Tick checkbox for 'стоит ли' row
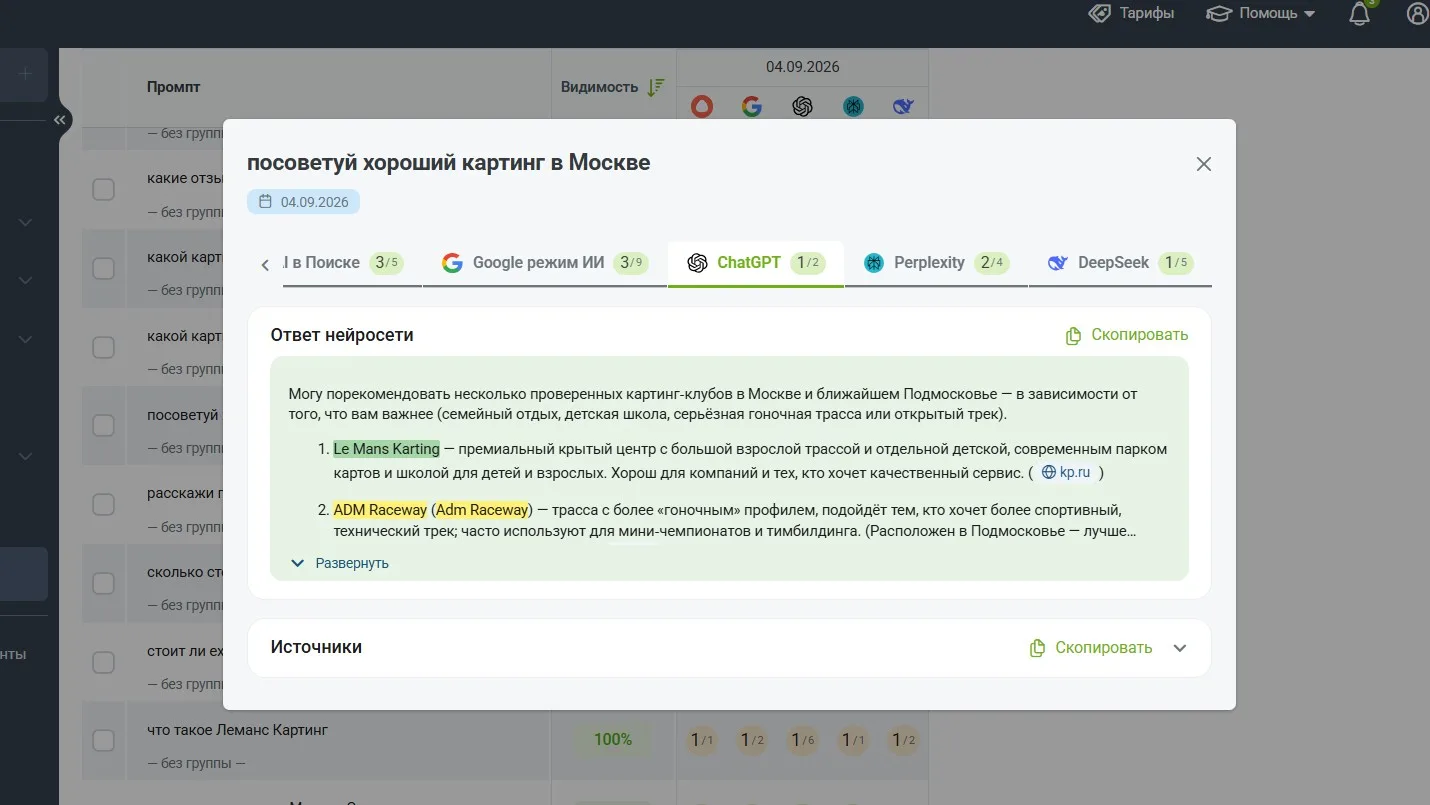1430x805 pixels. pyautogui.click(x=104, y=662)
